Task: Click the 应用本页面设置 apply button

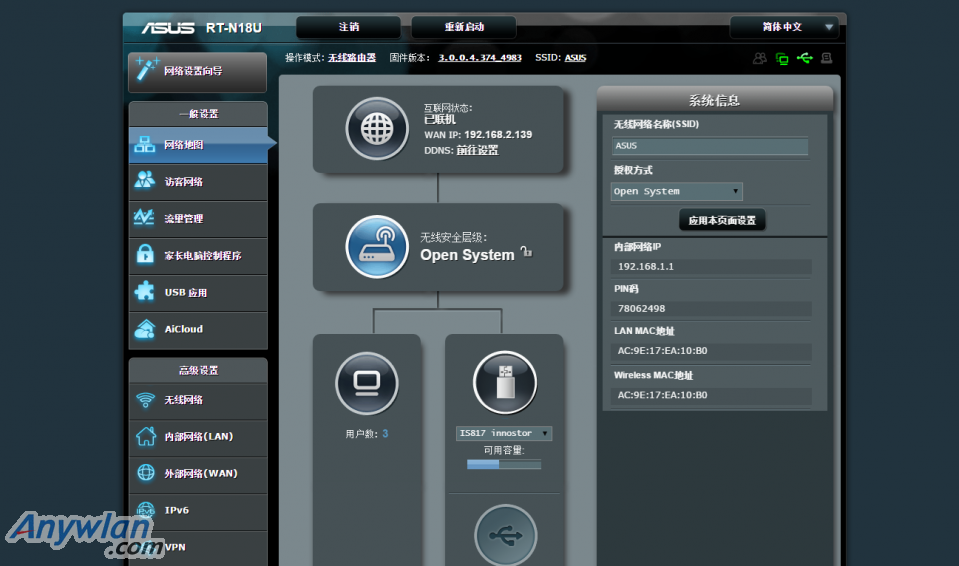Action: coord(722,220)
